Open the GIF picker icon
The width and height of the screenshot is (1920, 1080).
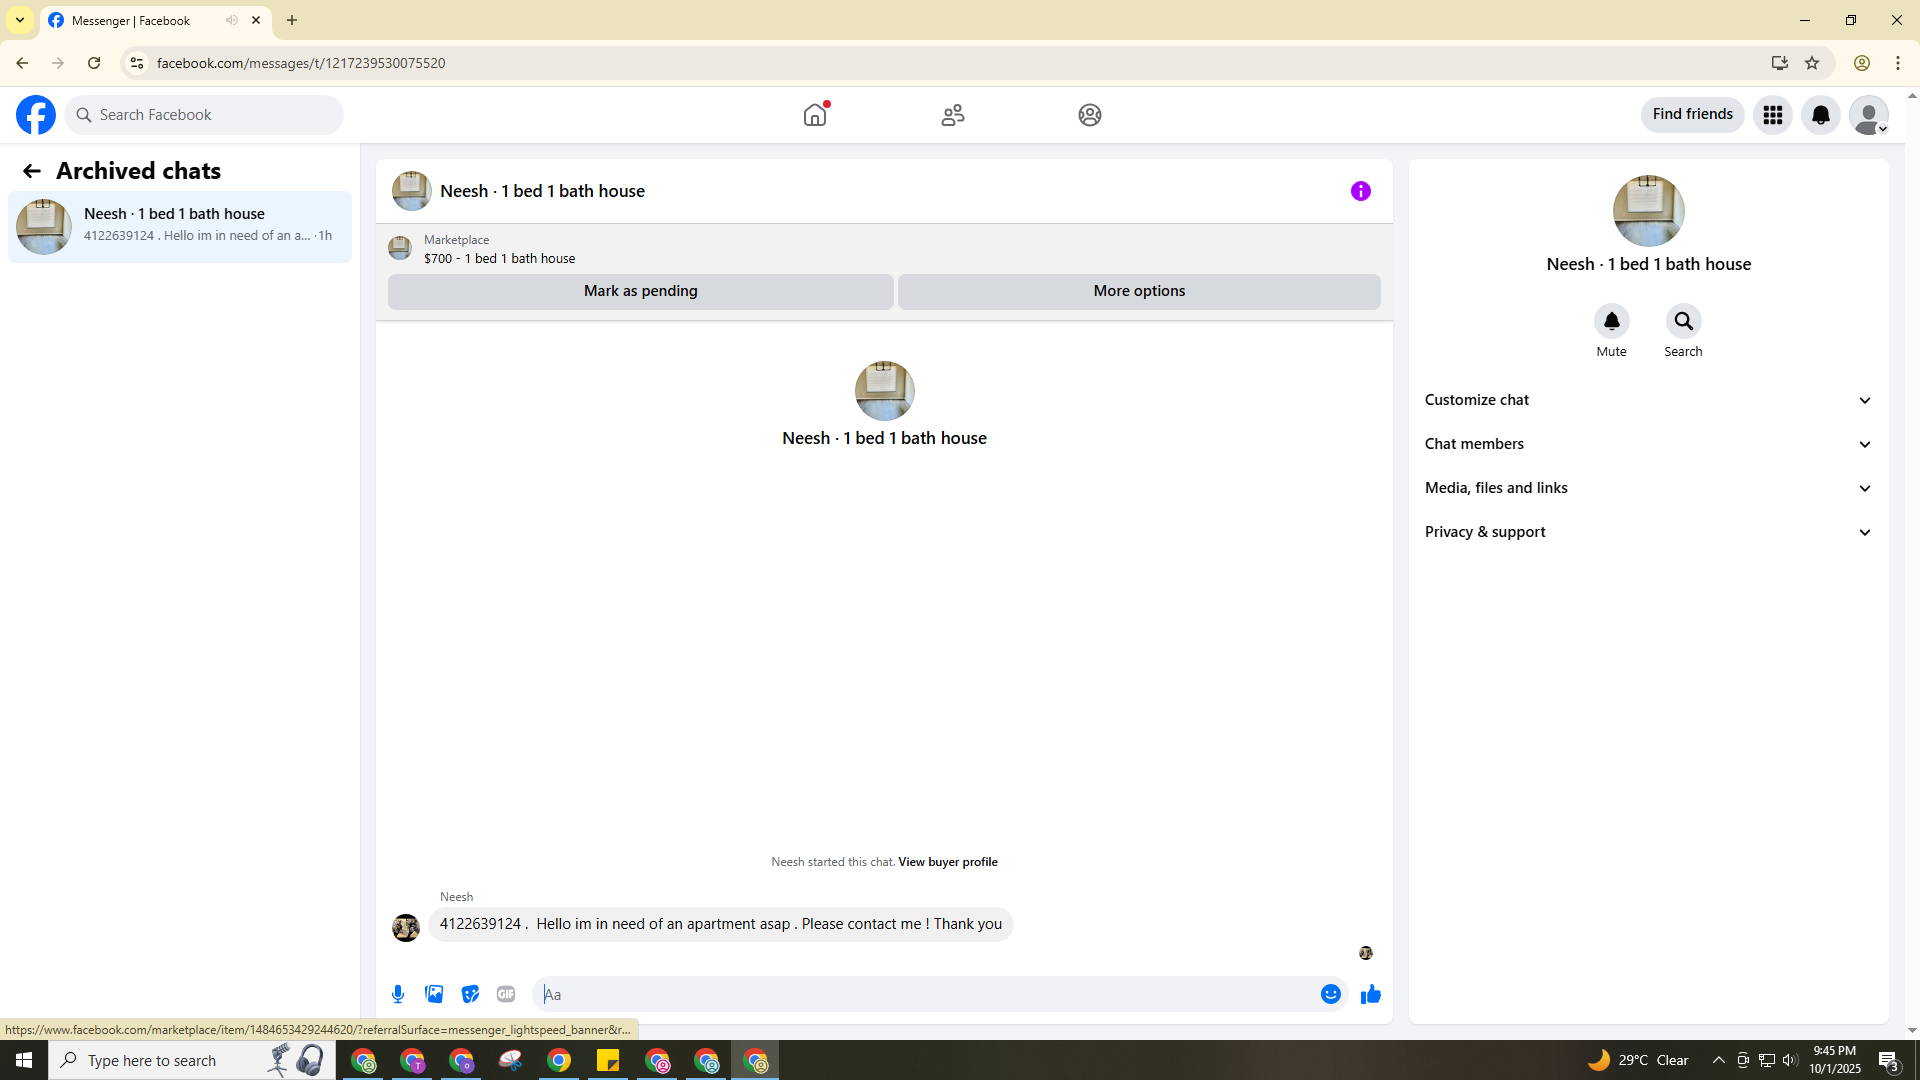506,994
